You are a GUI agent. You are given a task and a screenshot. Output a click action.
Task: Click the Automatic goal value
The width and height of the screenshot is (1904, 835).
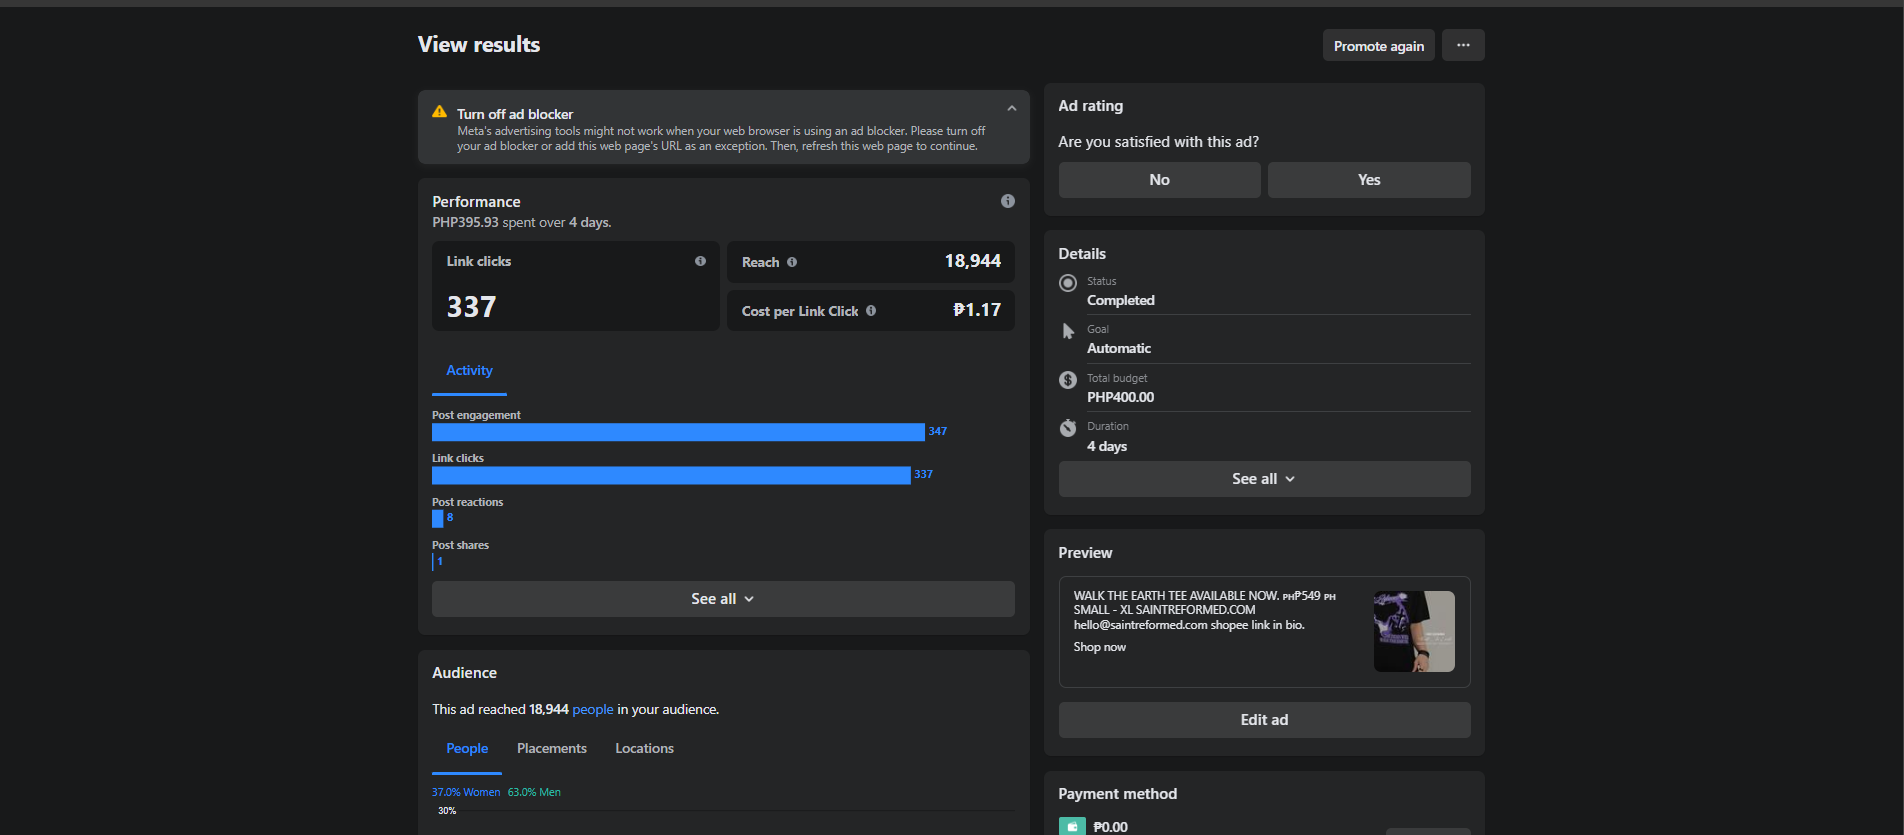pyautogui.click(x=1119, y=348)
